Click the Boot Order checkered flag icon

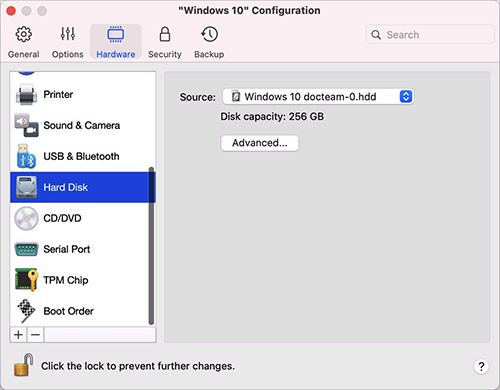pos(26,311)
